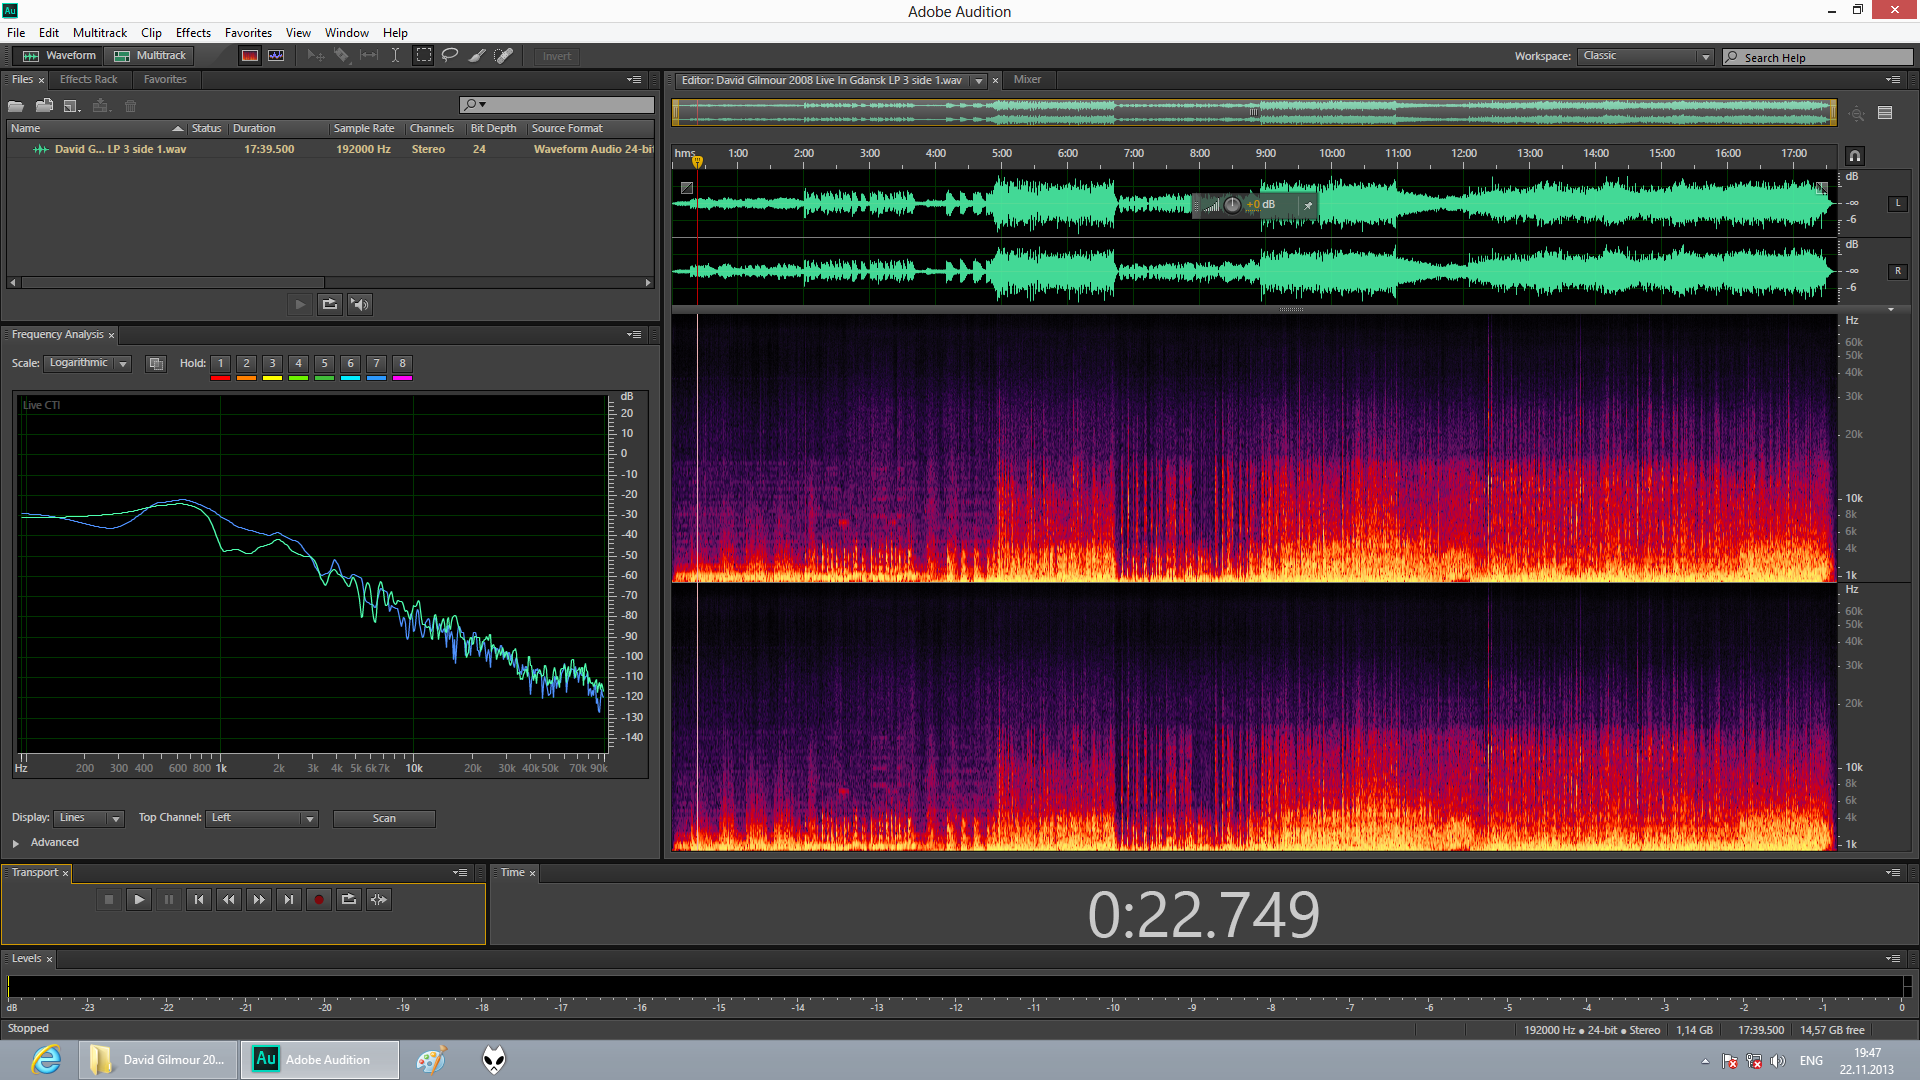Switch to Multitrack editor view
Image resolution: width=1920 pixels, height=1080 pixels.
150,56
